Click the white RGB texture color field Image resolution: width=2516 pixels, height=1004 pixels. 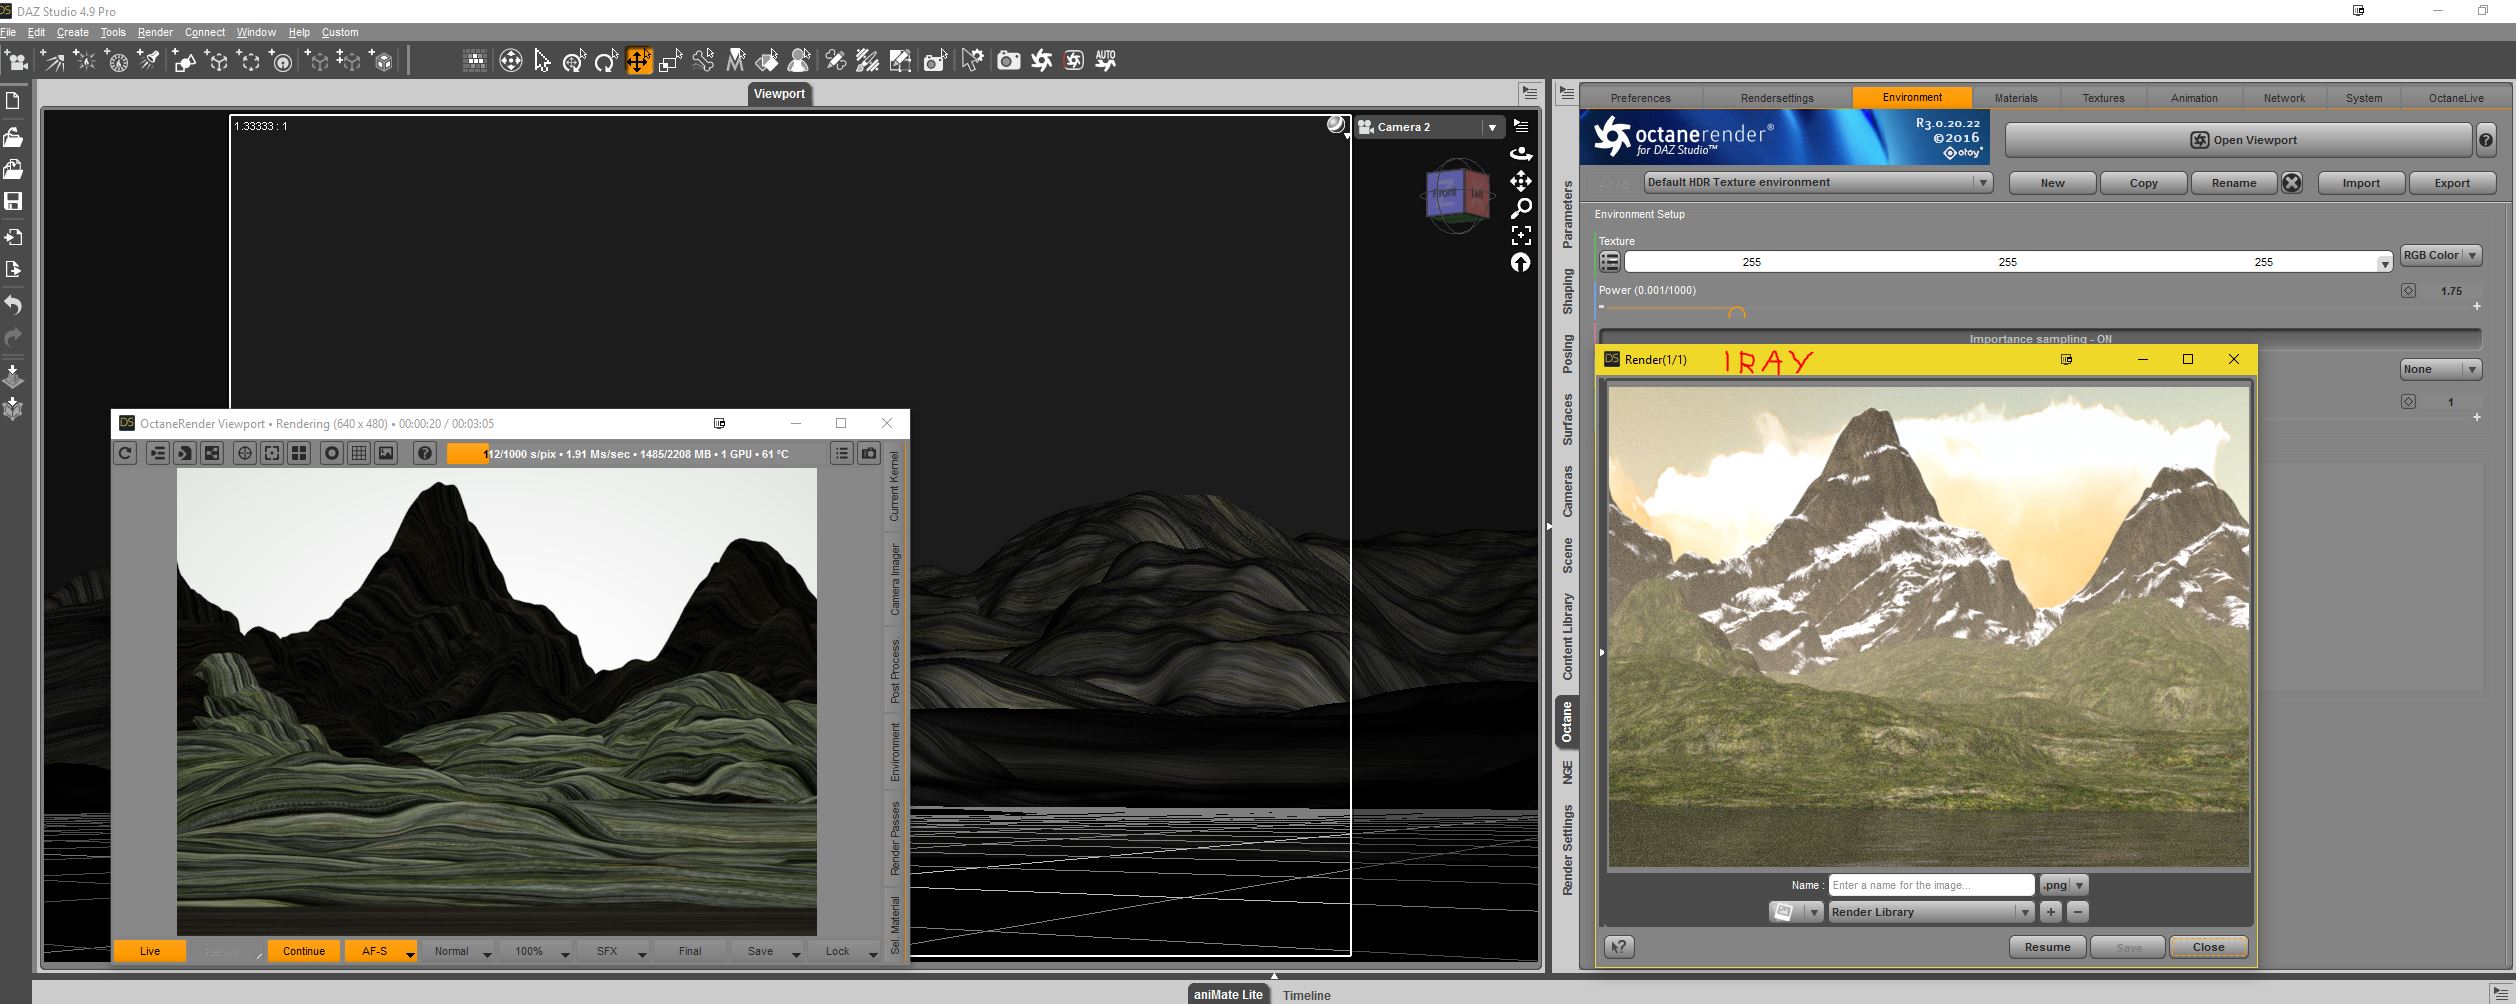coord(2007,262)
